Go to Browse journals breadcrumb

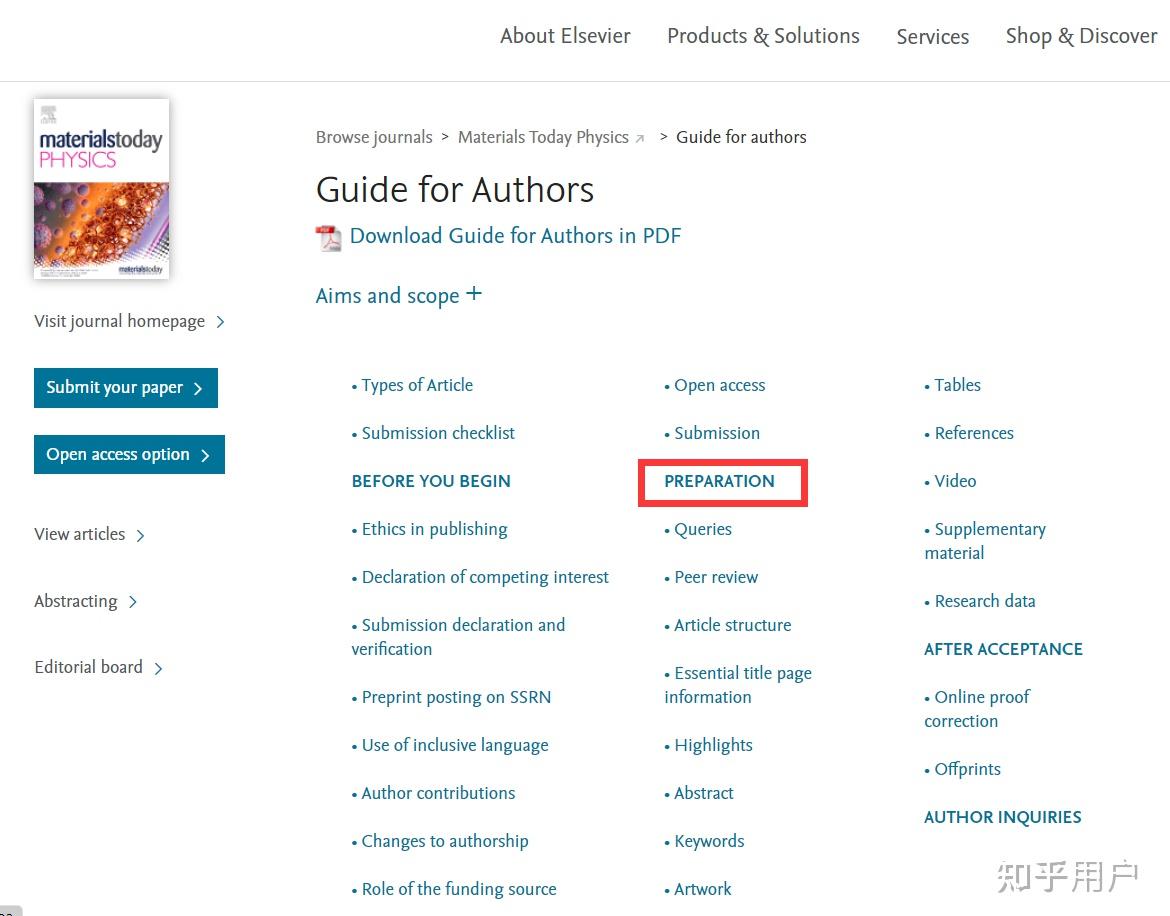pyautogui.click(x=374, y=137)
